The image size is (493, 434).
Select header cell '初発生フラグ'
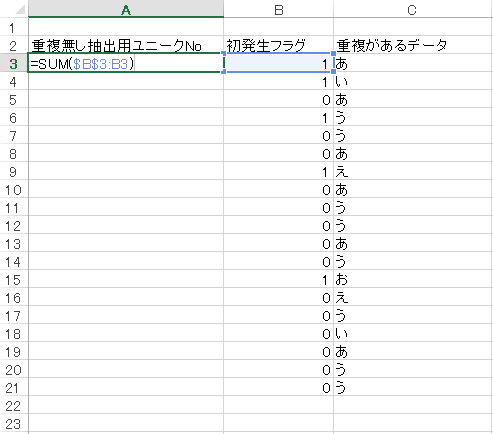278,45
